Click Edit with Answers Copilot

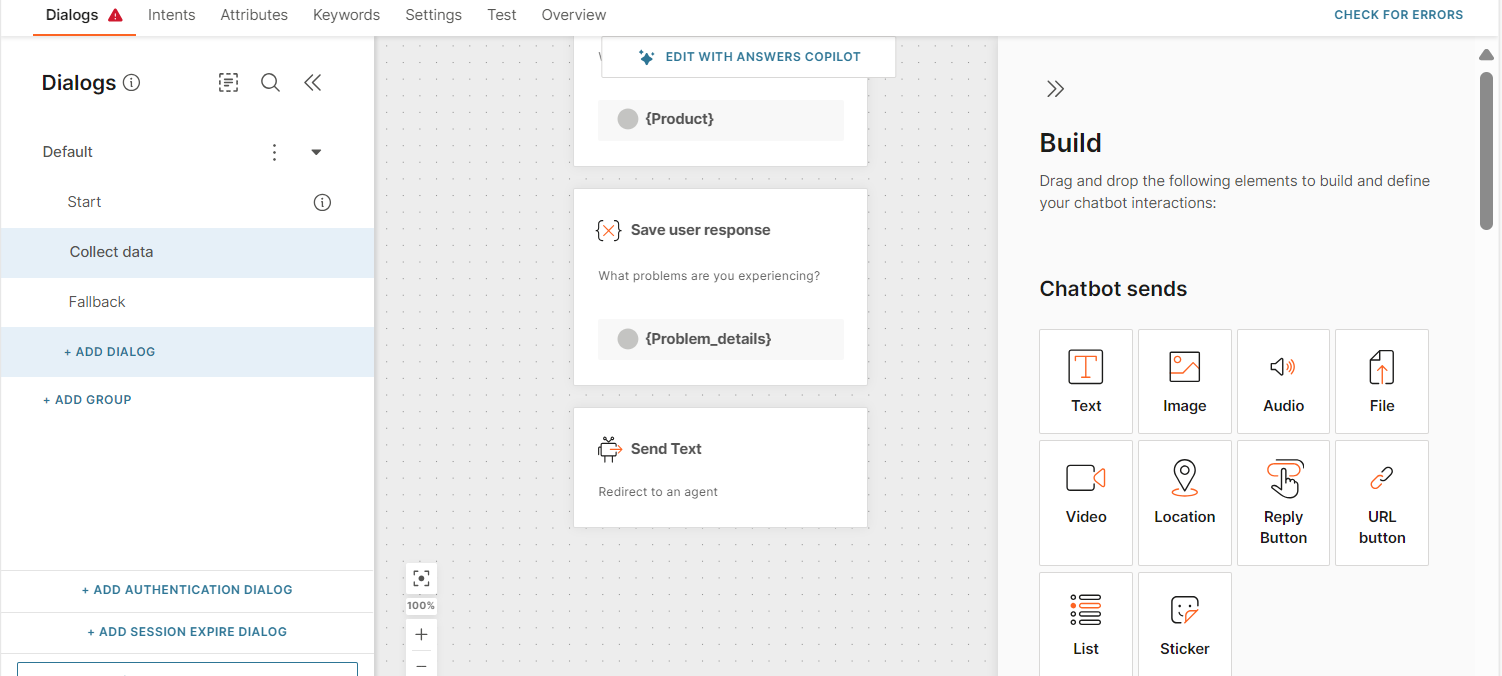748,57
